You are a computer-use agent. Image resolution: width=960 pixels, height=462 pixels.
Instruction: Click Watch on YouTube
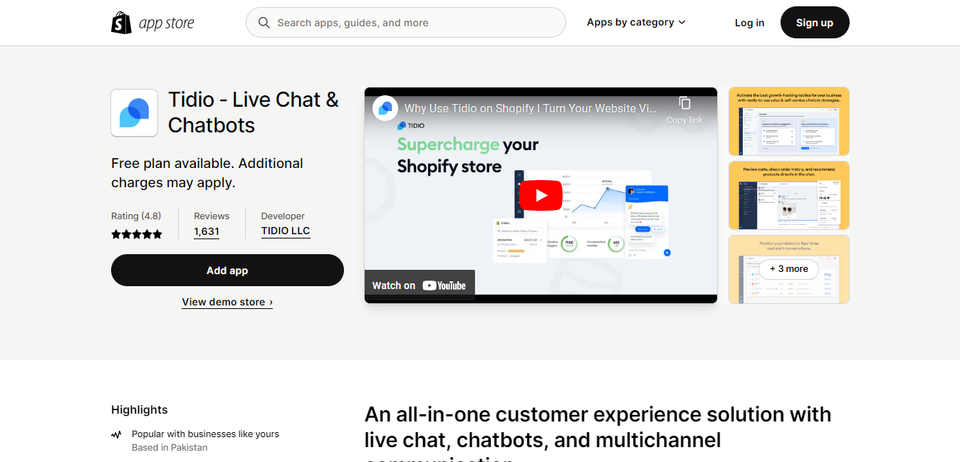[419, 285]
